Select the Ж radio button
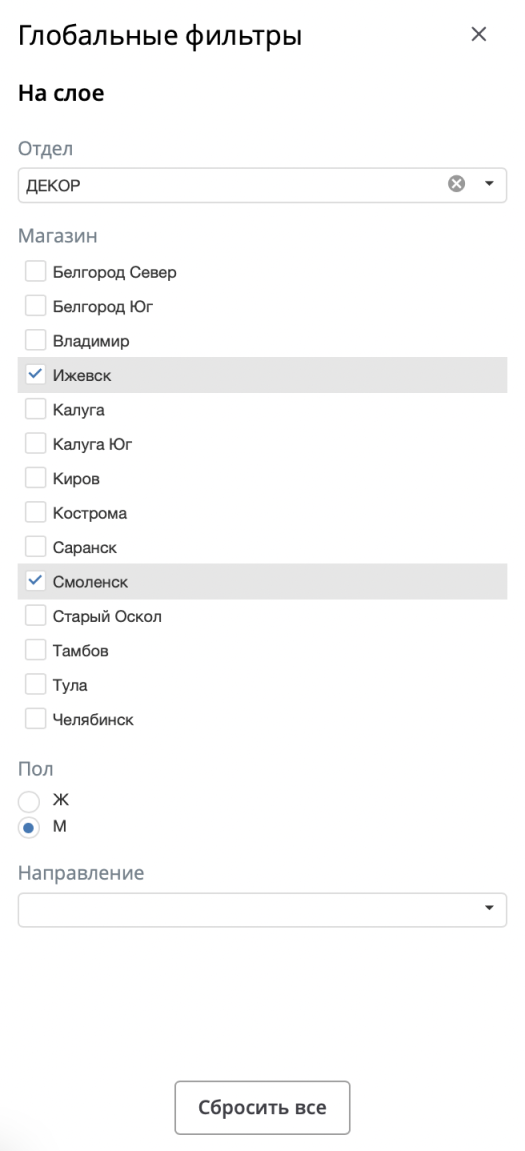 pos(29,802)
